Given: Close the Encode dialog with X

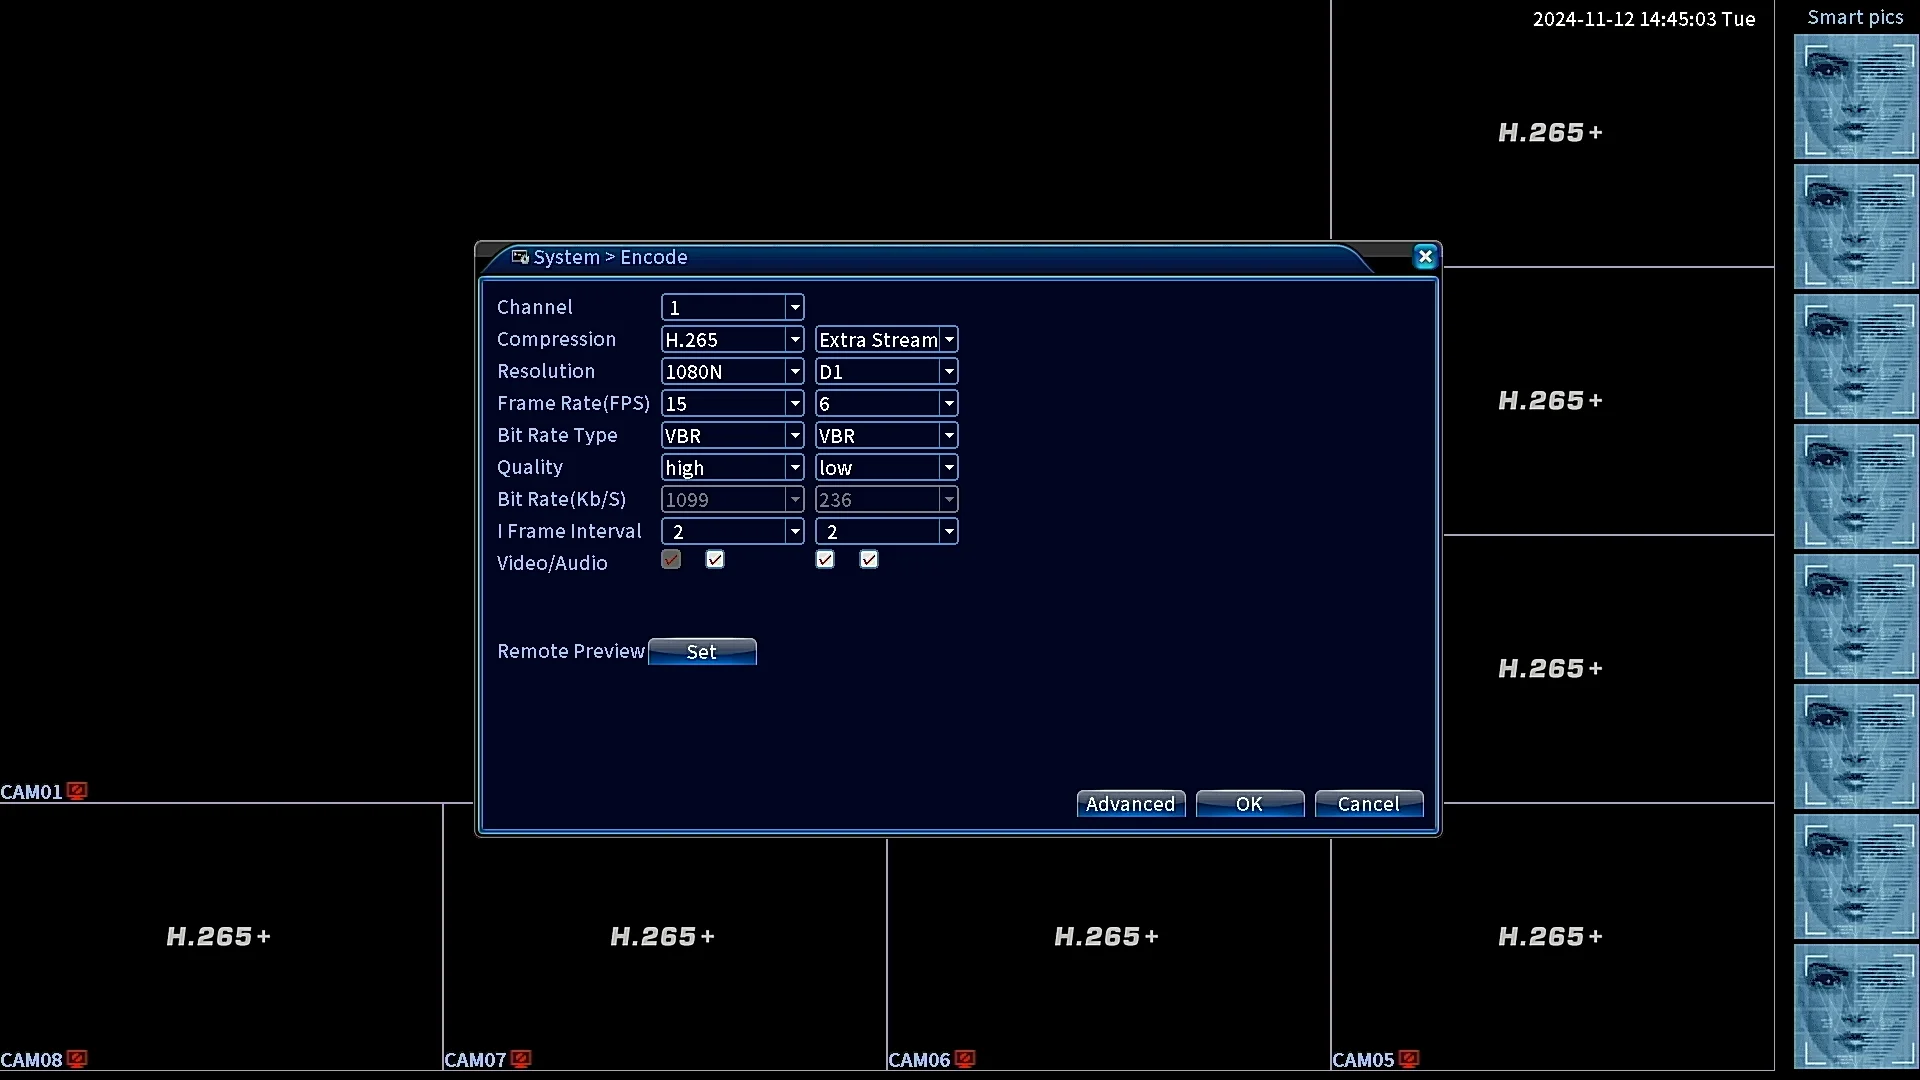Looking at the screenshot, I should click(1425, 257).
